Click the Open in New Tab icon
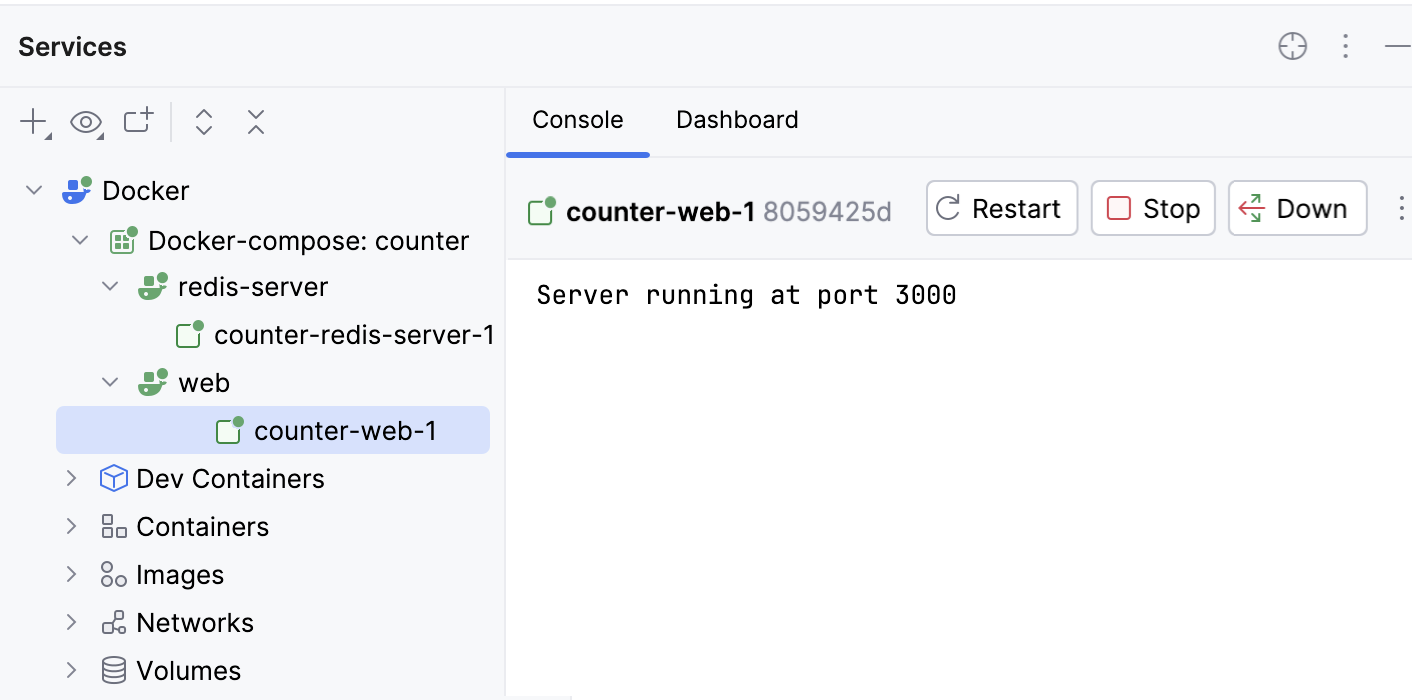Image resolution: width=1412 pixels, height=700 pixels. point(138,121)
